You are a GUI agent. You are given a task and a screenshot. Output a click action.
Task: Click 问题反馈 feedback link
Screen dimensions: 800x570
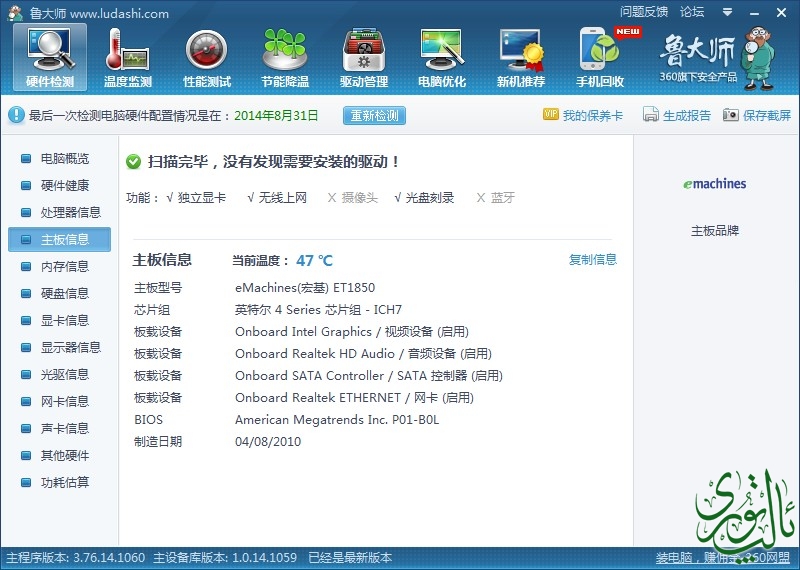(x=644, y=12)
